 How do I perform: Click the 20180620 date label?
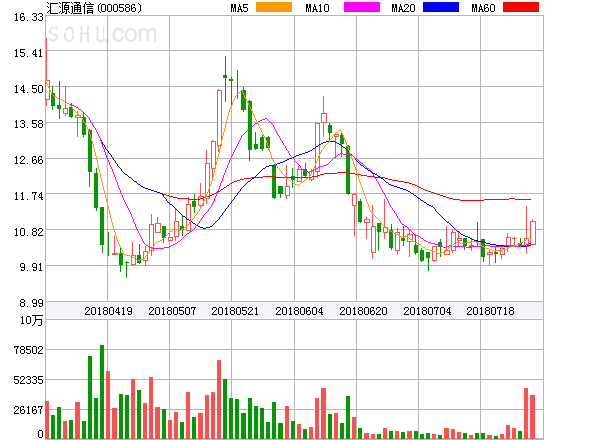click(363, 311)
